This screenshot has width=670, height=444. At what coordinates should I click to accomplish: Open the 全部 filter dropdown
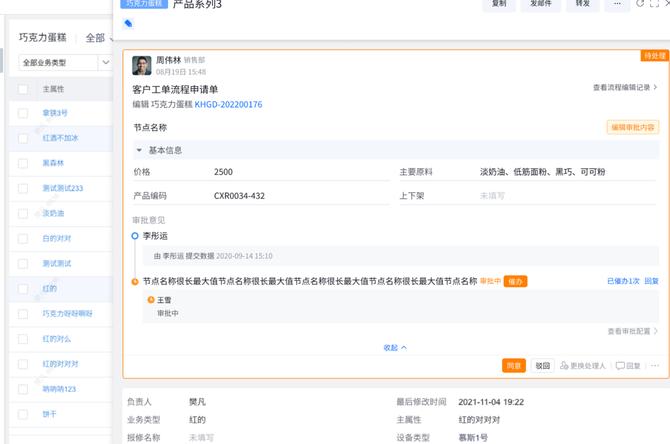[x=99, y=38]
